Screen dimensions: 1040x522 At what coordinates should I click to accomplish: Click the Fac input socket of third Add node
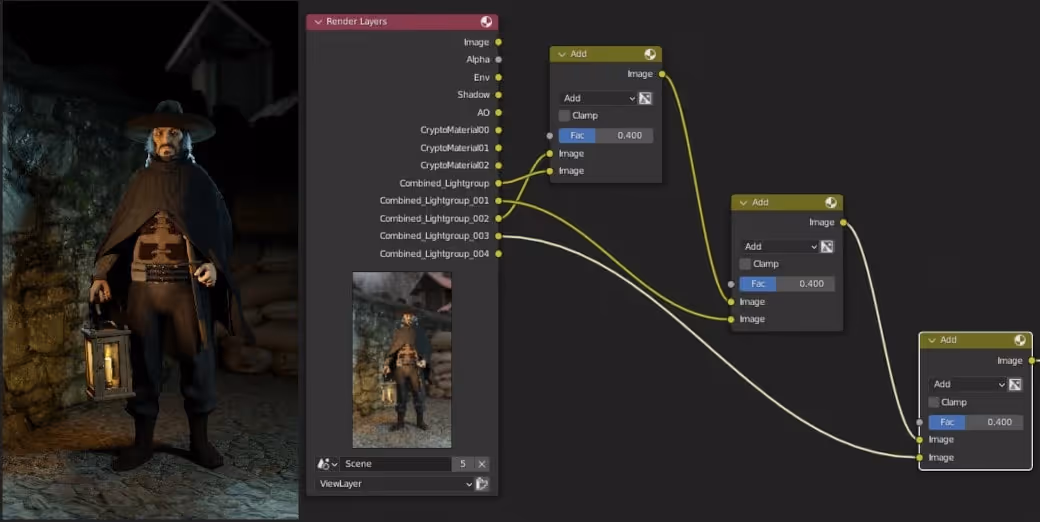(919, 423)
